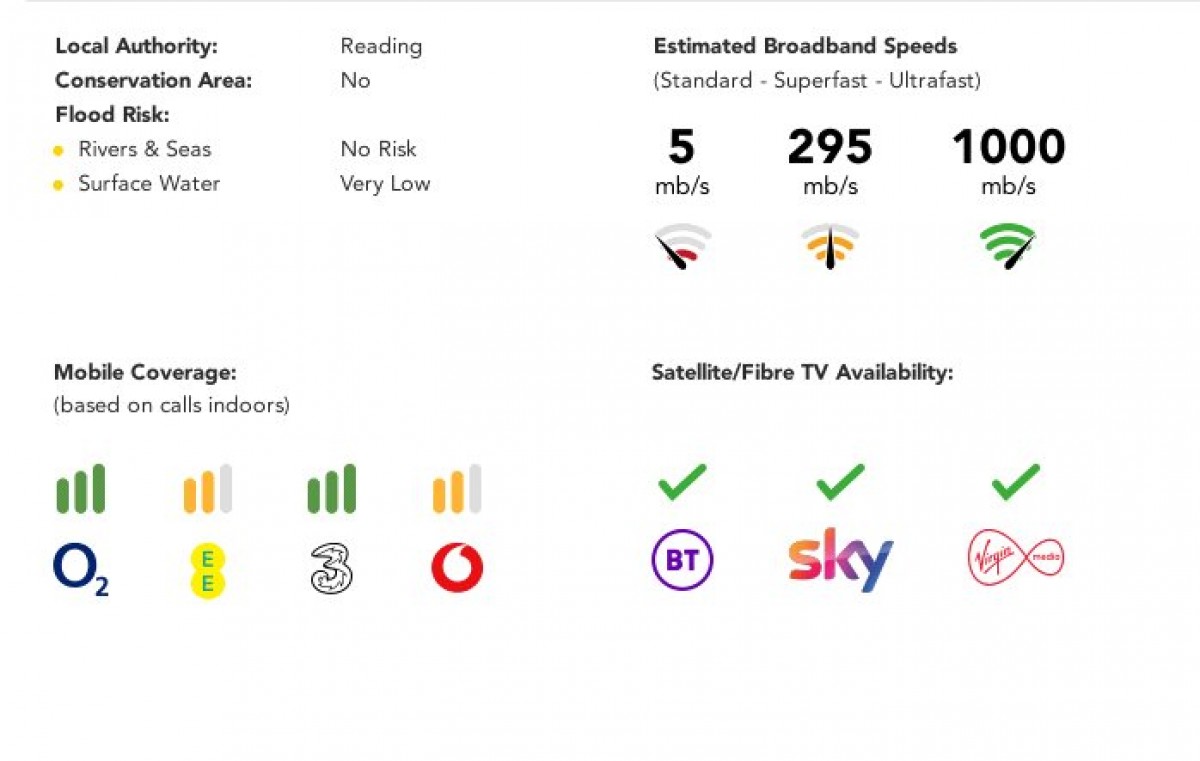Click the orange superfast speed gauge
Image resolution: width=1200 pixels, height=761 pixels.
830,247
